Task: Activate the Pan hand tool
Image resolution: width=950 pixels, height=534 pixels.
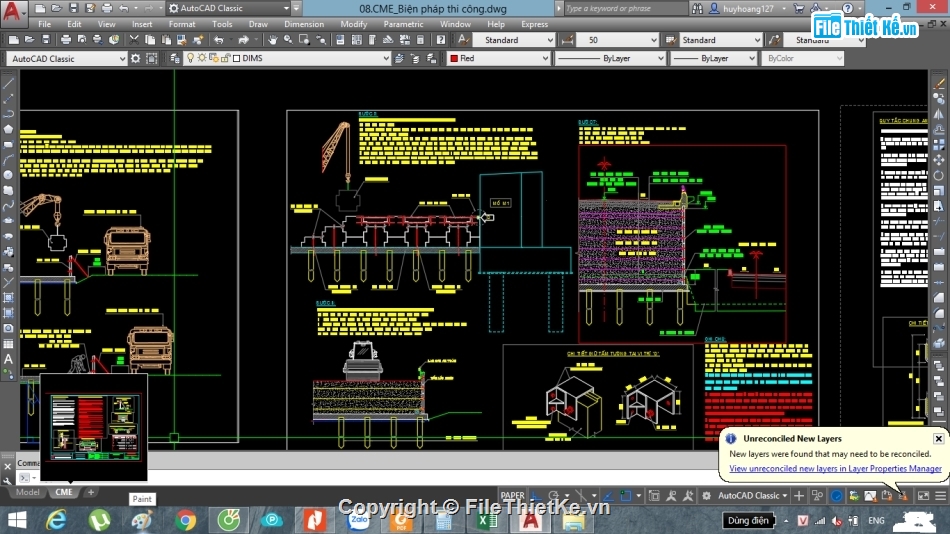Action: 273,40
